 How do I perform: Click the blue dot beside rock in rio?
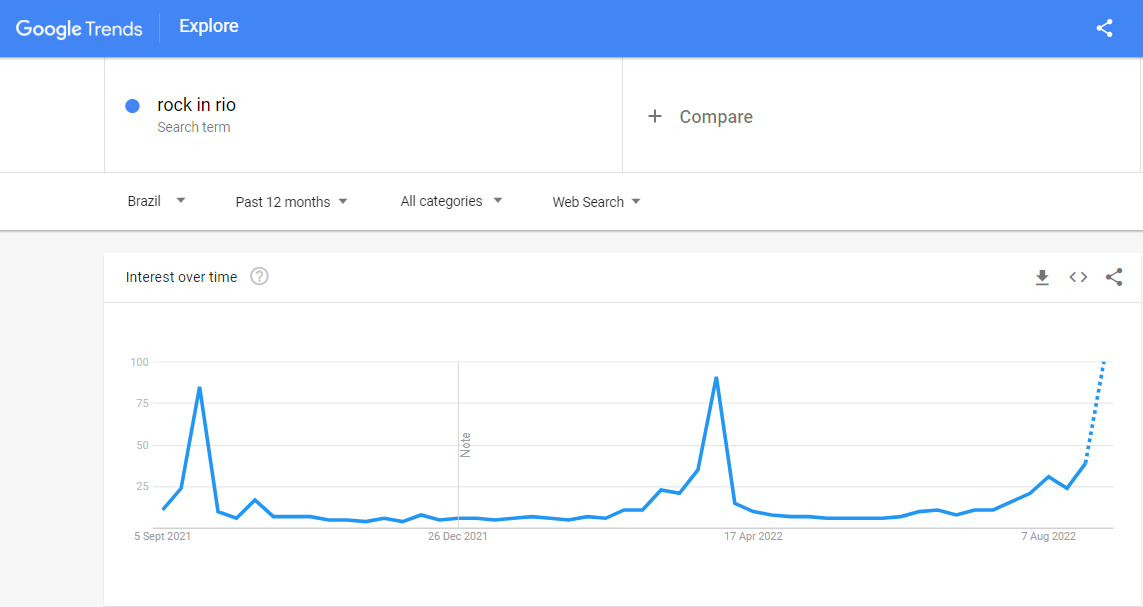point(131,105)
